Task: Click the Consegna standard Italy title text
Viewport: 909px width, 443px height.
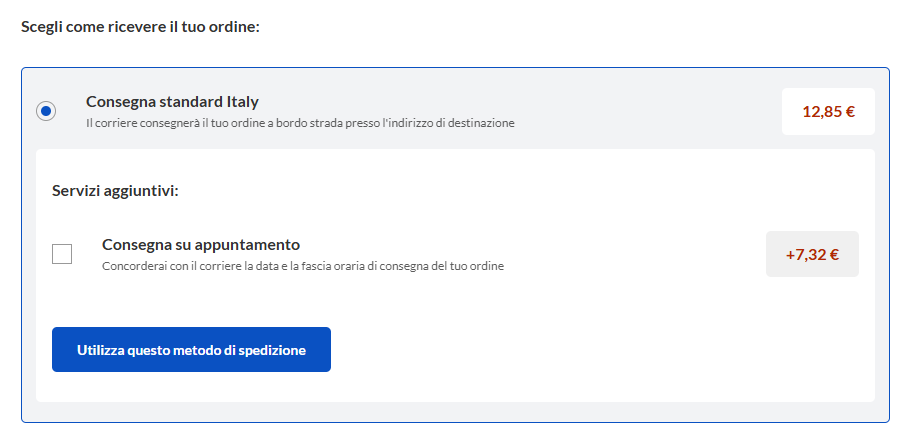Action: coord(172,101)
